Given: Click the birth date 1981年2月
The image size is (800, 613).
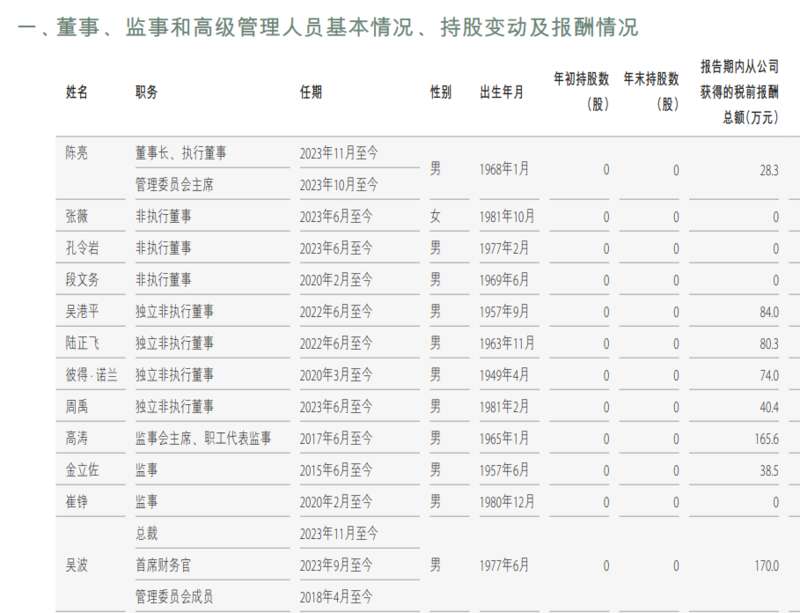Looking at the screenshot, I should [504, 407].
